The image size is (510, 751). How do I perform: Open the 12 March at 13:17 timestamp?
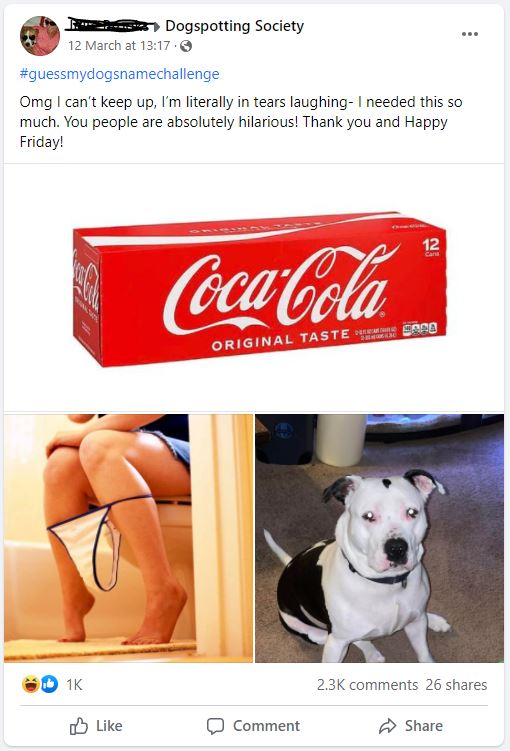(x=119, y=46)
